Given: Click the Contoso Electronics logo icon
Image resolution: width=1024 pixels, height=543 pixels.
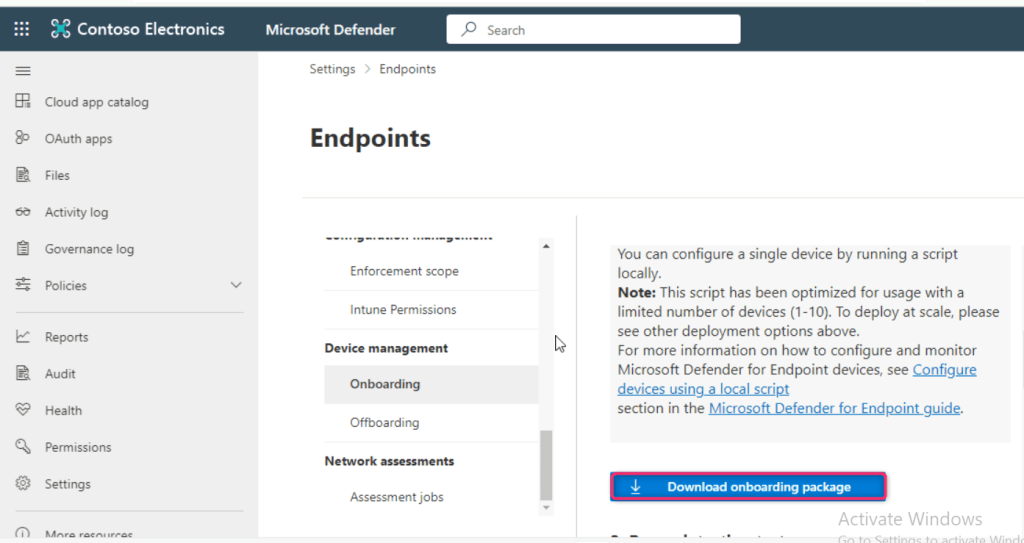Looking at the screenshot, I should 61,29.
